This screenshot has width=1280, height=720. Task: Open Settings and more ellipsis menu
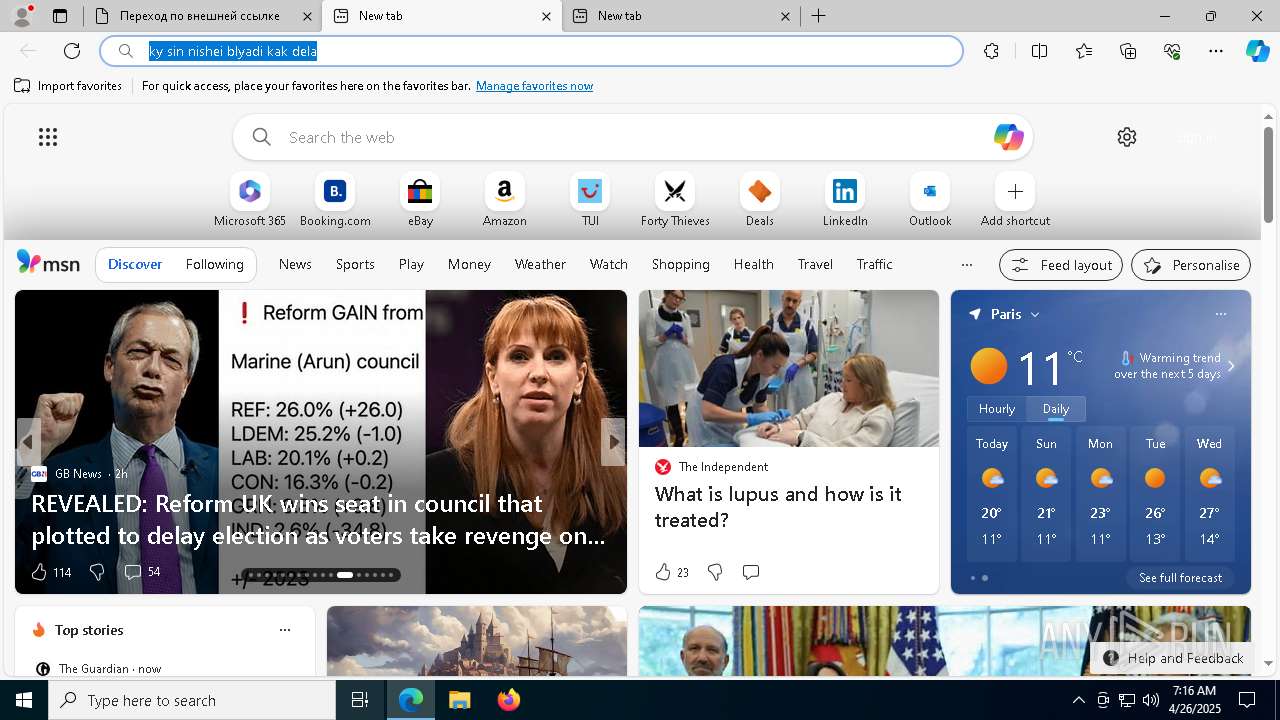click(x=1216, y=51)
